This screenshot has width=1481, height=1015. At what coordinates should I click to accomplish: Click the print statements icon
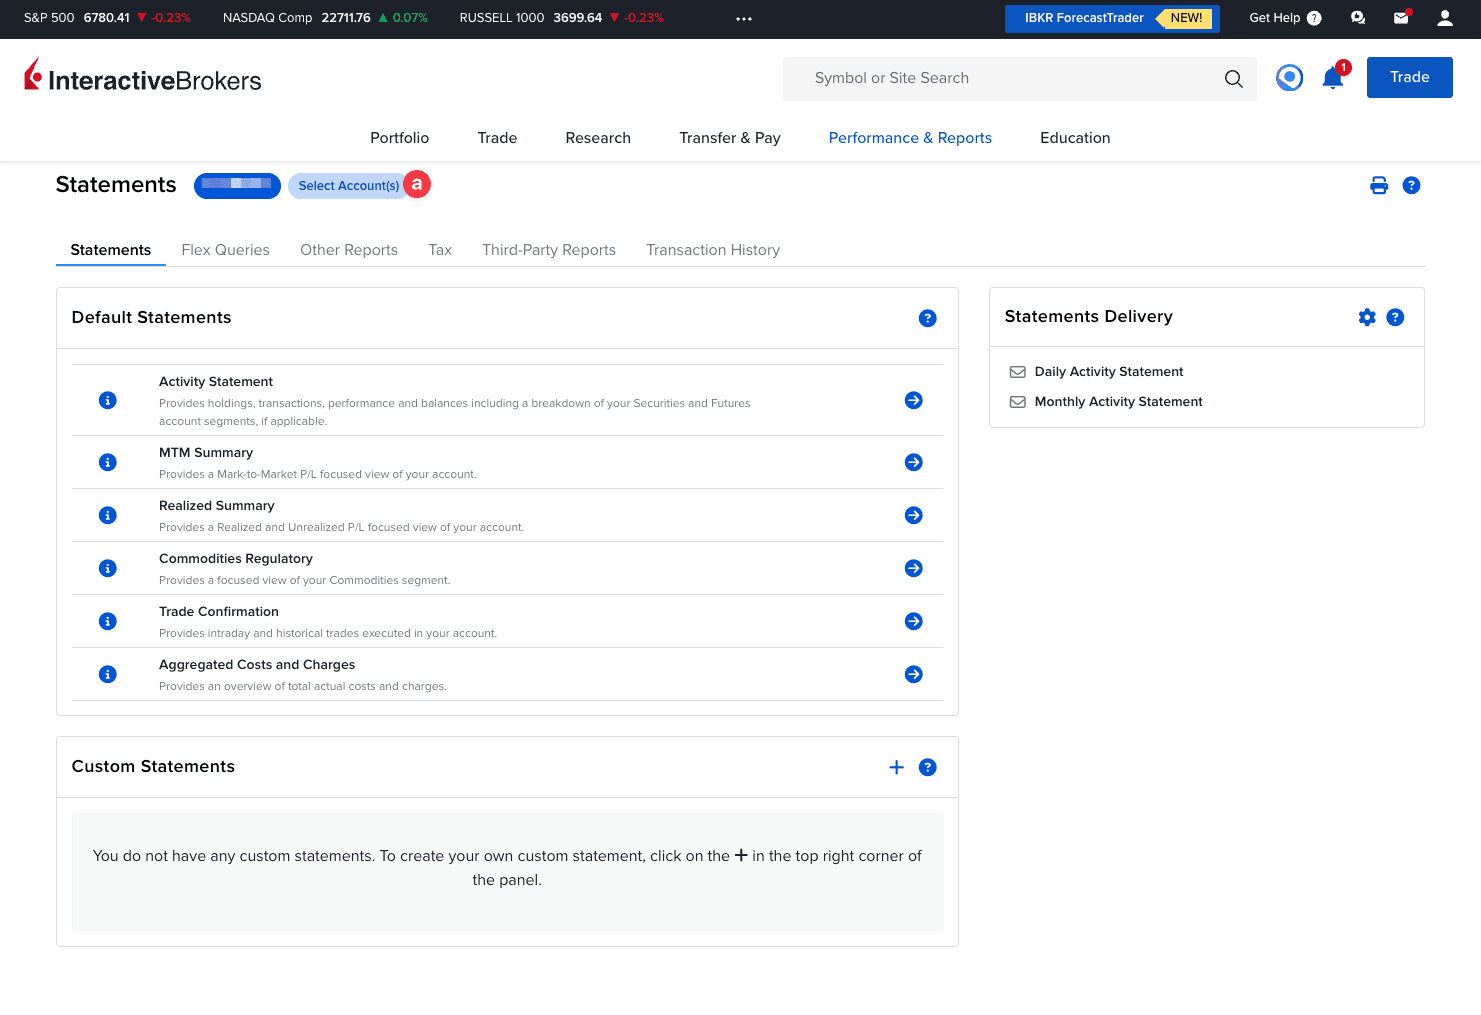[x=1378, y=185]
